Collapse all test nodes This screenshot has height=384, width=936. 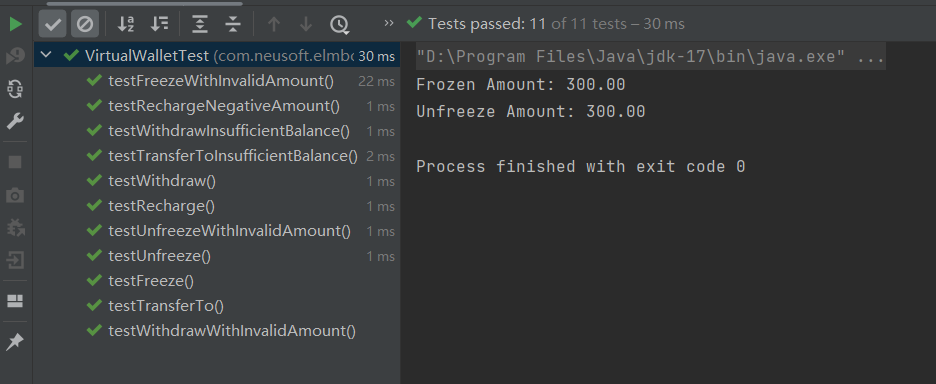[x=233, y=24]
